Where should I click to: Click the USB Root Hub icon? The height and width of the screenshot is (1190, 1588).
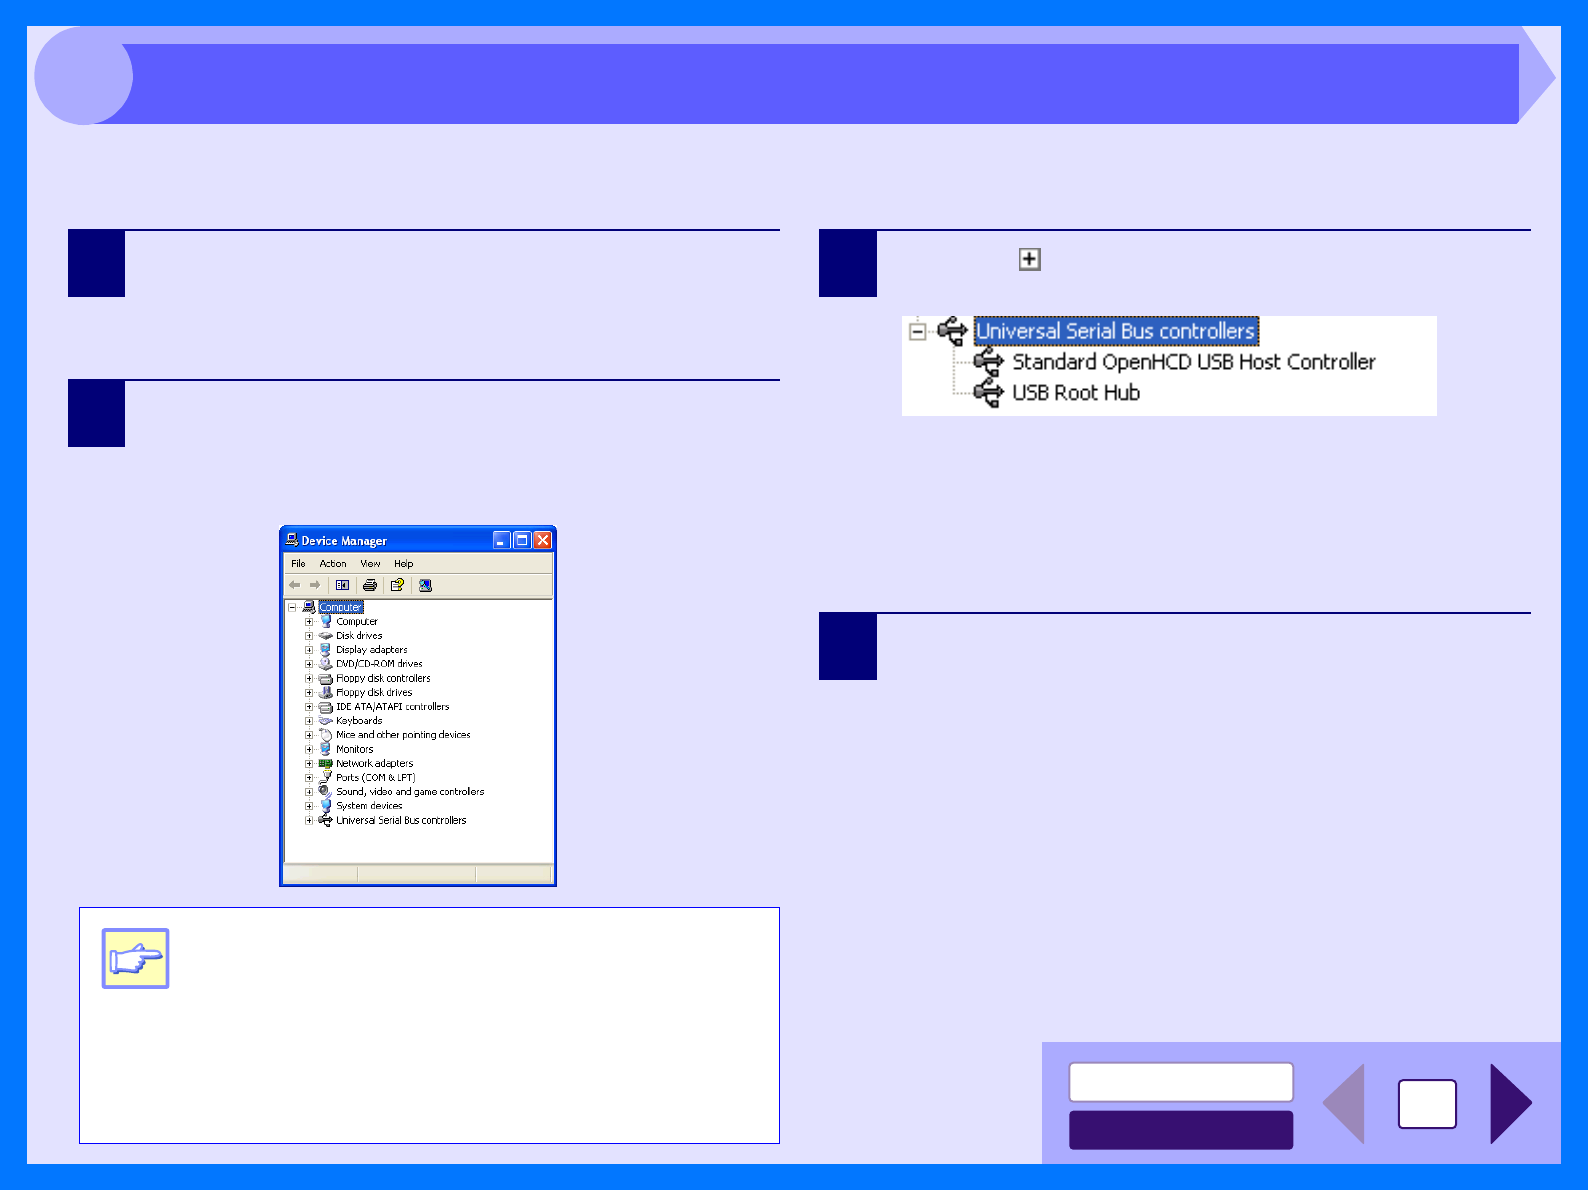click(988, 393)
